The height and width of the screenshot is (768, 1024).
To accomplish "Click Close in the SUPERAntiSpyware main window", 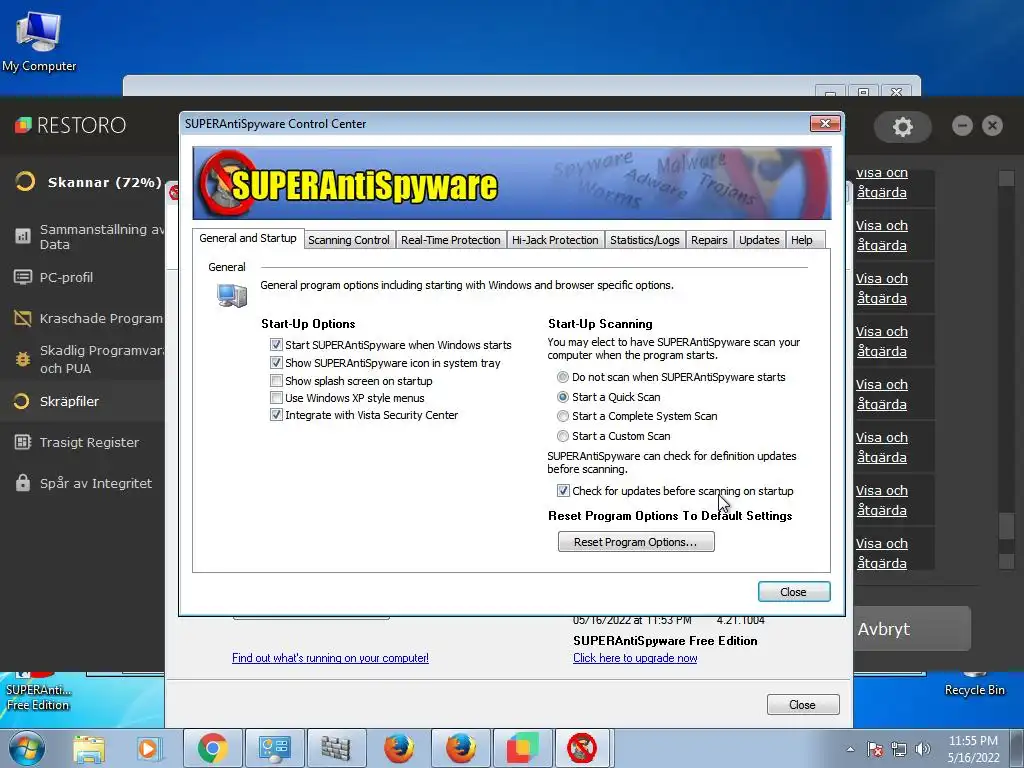I will pos(803,705).
